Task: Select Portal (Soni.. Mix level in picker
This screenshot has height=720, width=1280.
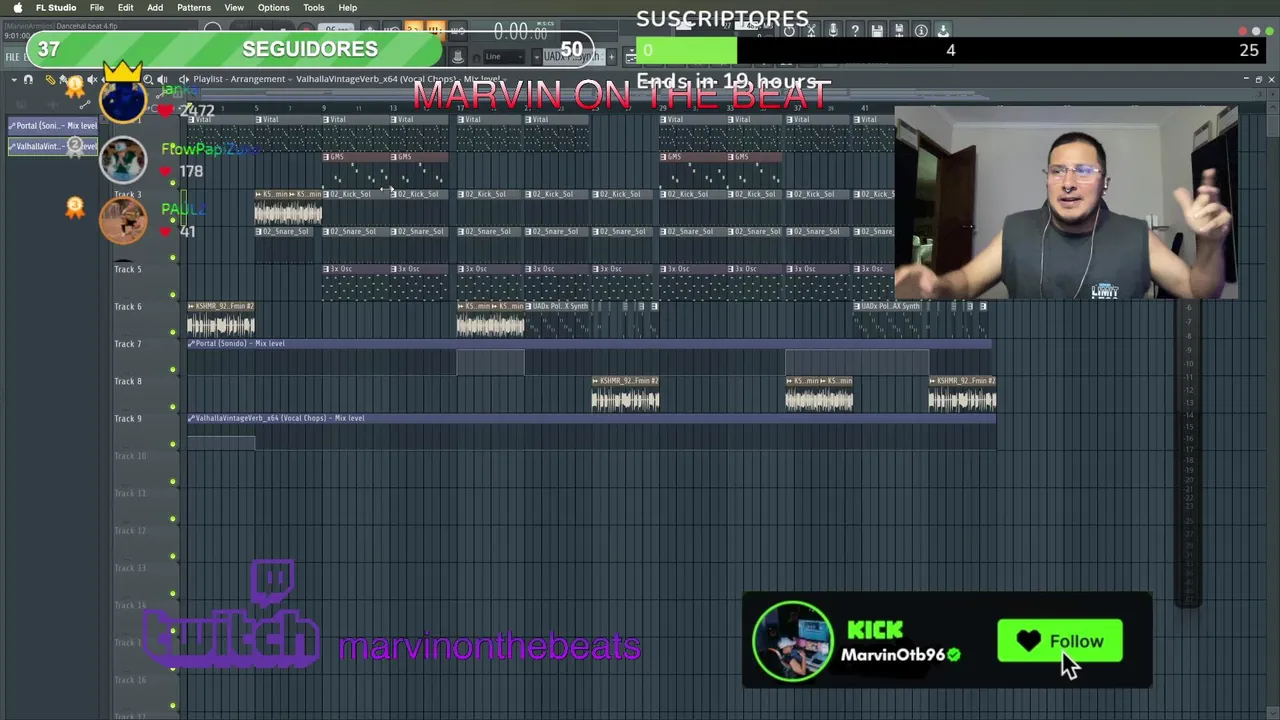Action: click(53, 126)
